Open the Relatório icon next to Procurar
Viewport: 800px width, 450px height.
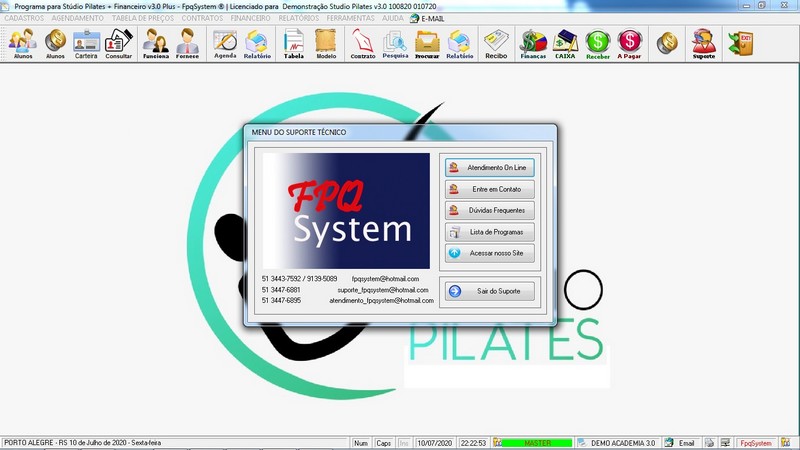pyautogui.click(x=460, y=44)
